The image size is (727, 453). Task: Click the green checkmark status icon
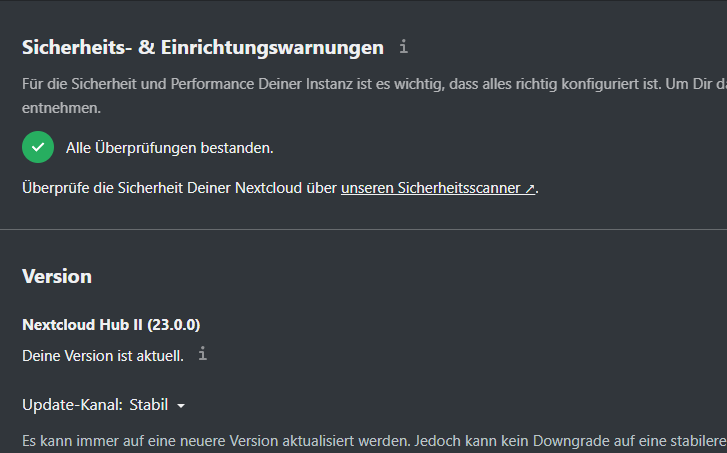click(38, 147)
